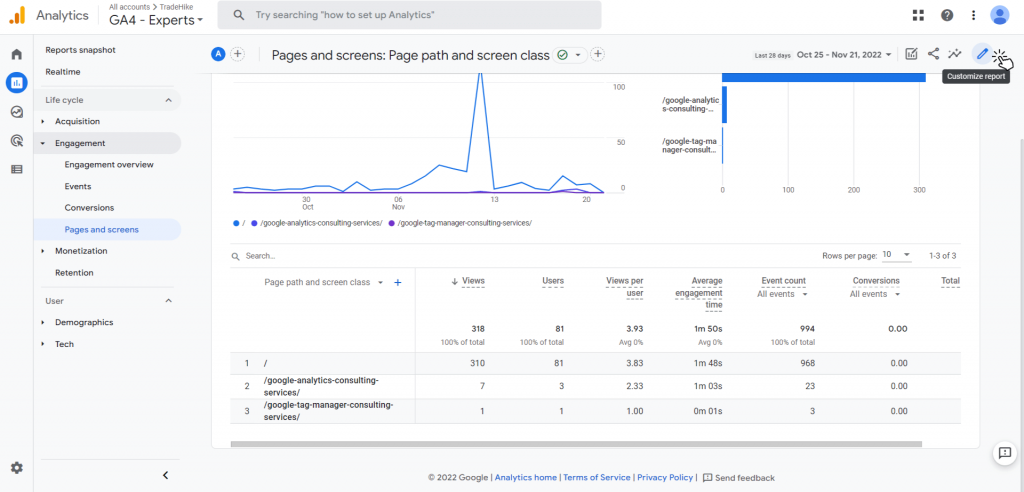Open the Explore icon in left rail
Viewport: 1024px width, 492px height.
point(16,112)
